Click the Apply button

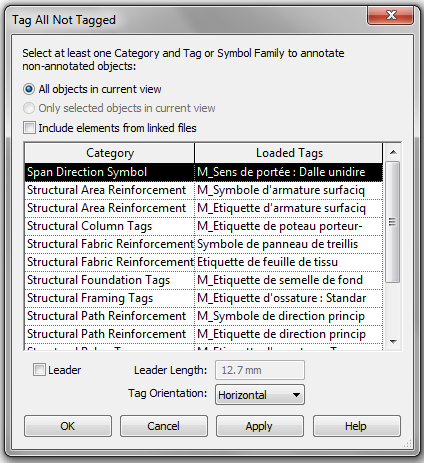coord(260,426)
